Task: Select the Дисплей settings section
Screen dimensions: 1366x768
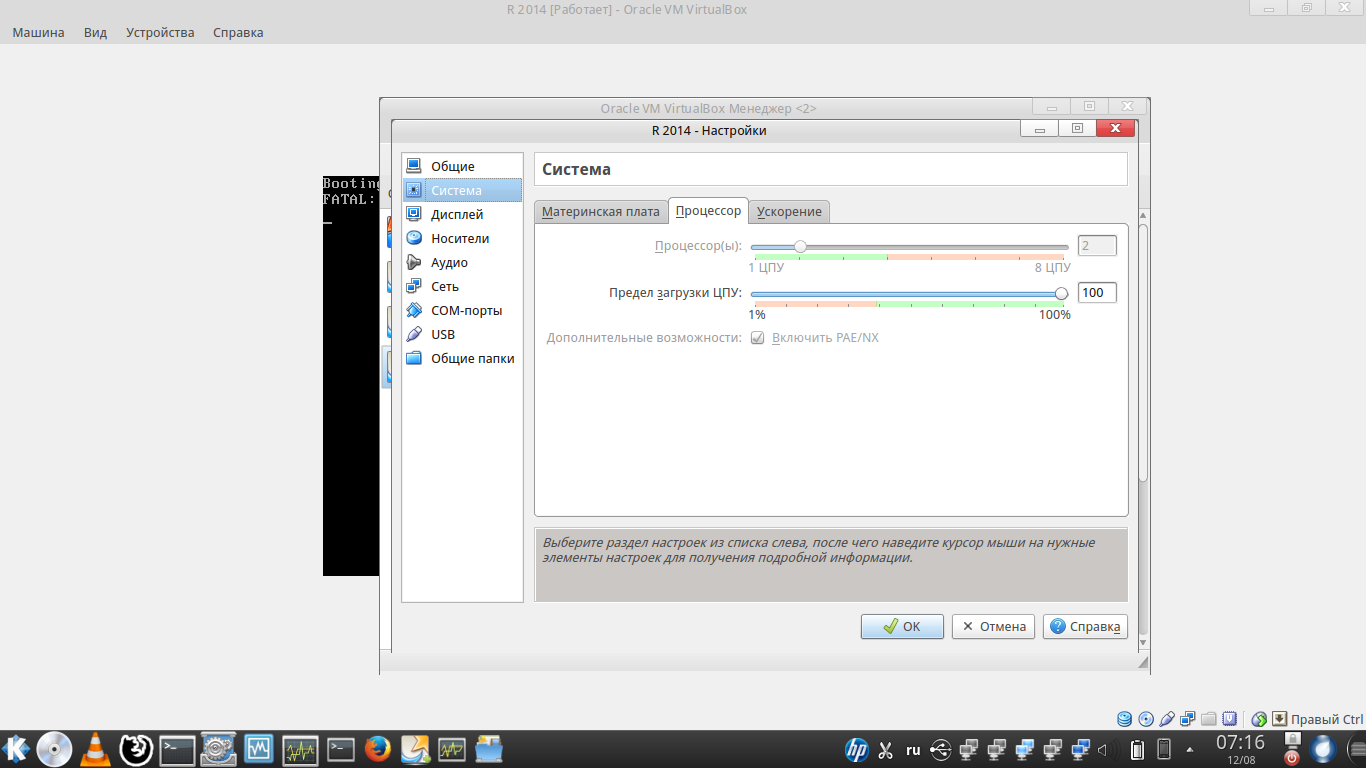Action: click(456, 214)
